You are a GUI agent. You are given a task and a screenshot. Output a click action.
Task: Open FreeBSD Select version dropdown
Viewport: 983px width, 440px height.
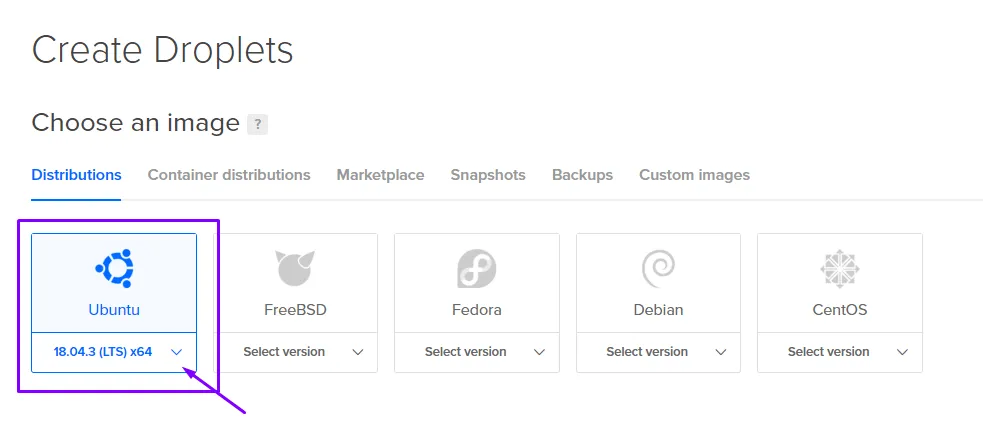(295, 352)
